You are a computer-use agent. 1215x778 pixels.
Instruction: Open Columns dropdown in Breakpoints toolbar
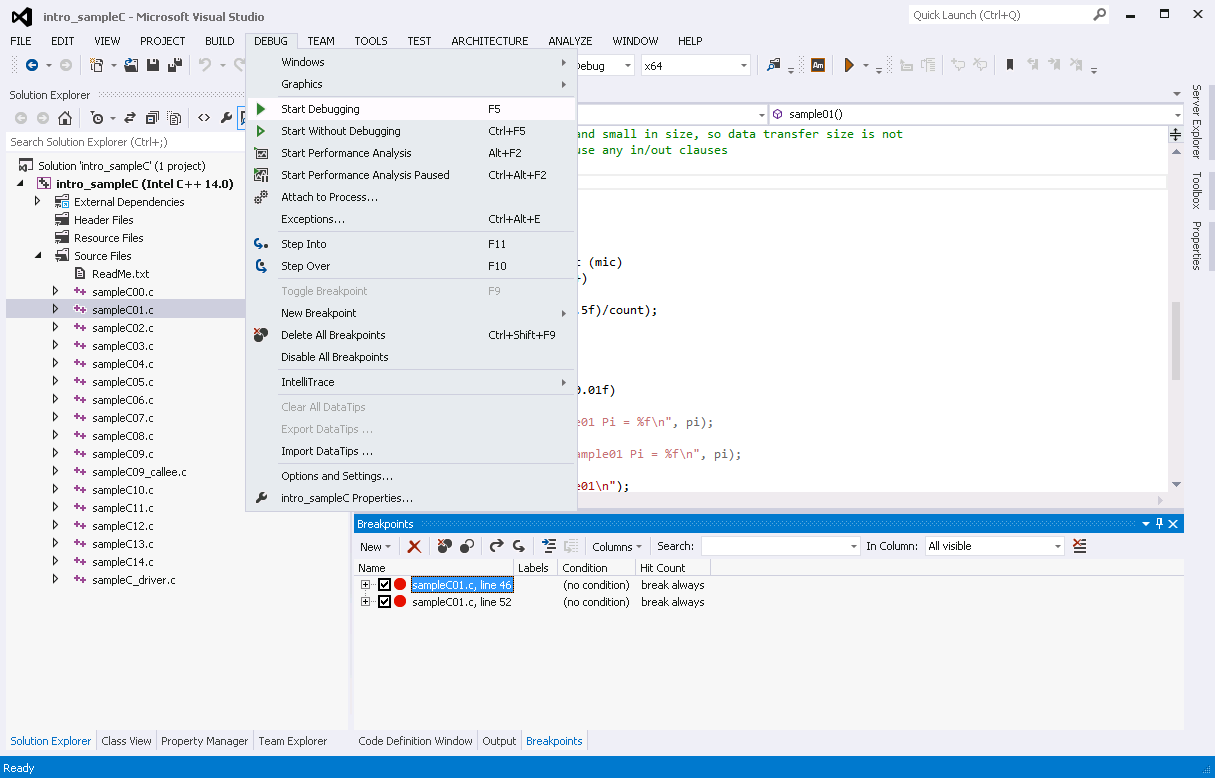pyautogui.click(x=616, y=546)
